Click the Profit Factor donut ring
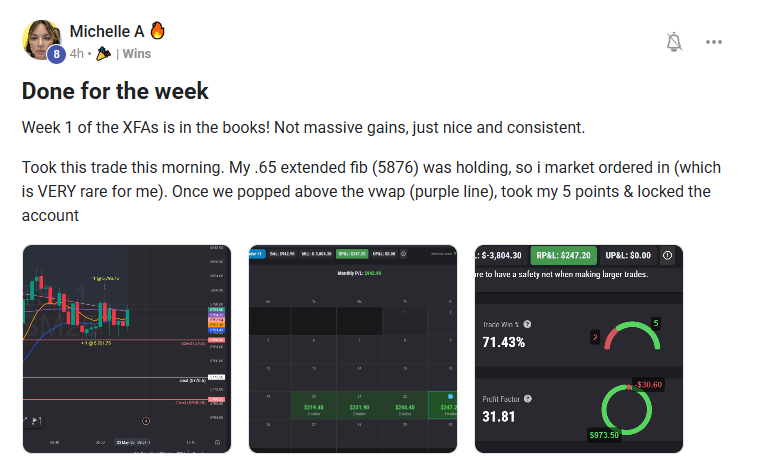 click(627, 410)
